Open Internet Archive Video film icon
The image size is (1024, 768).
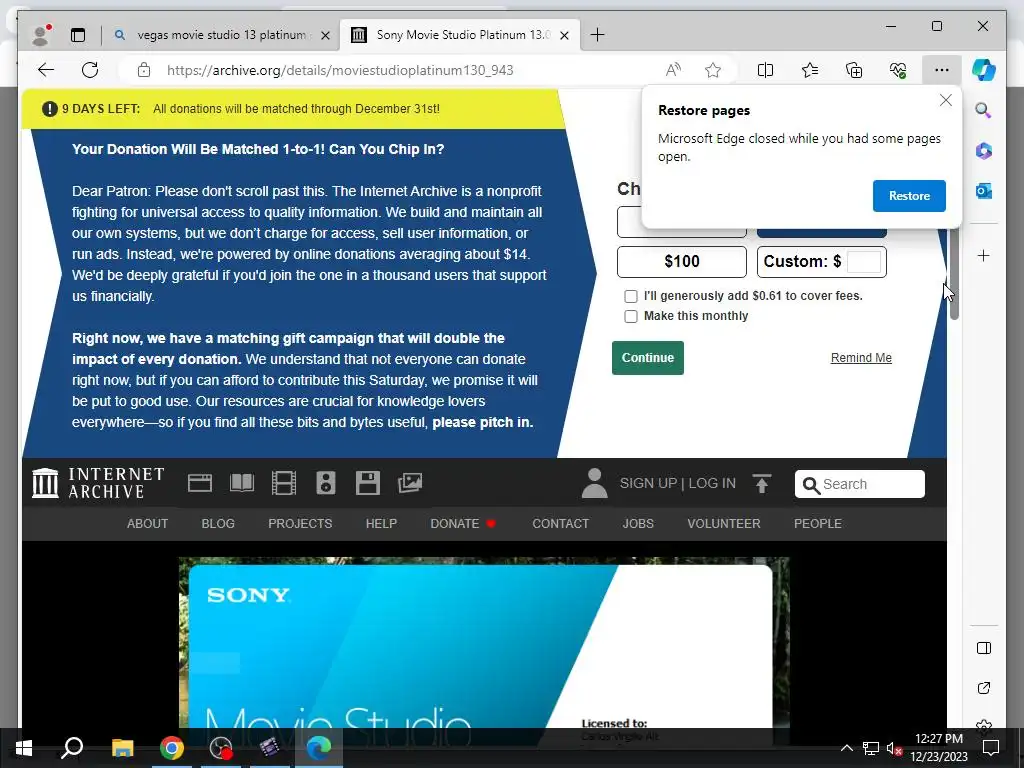283,483
